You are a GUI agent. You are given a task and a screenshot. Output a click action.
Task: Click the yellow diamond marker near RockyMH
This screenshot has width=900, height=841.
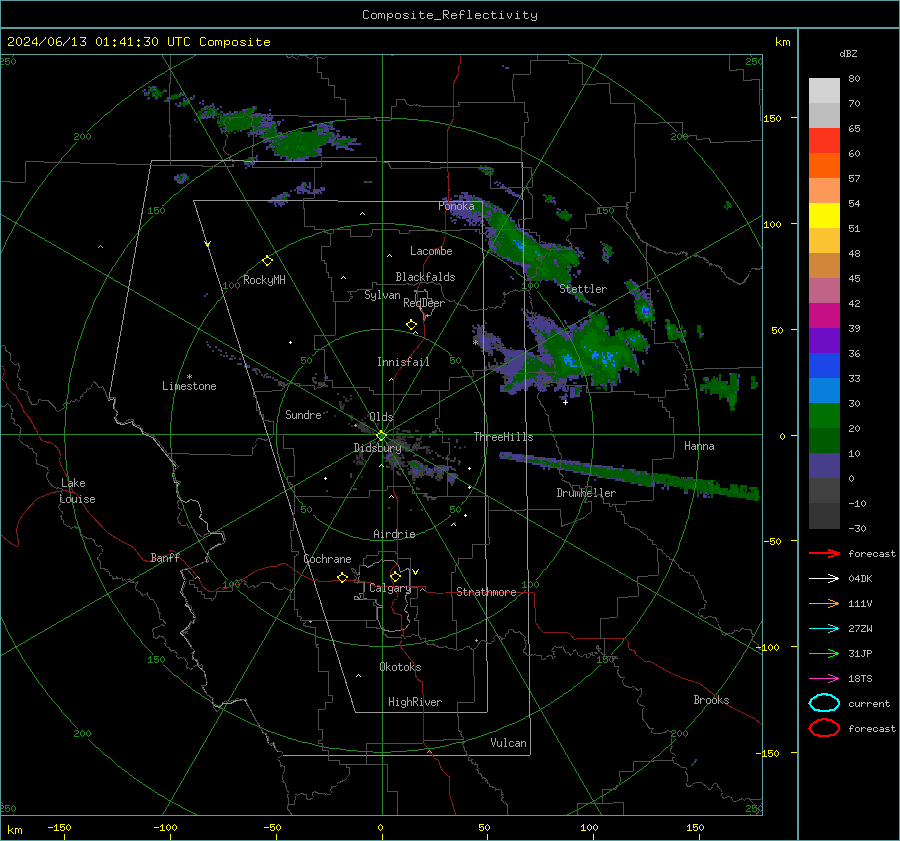coord(267,261)
